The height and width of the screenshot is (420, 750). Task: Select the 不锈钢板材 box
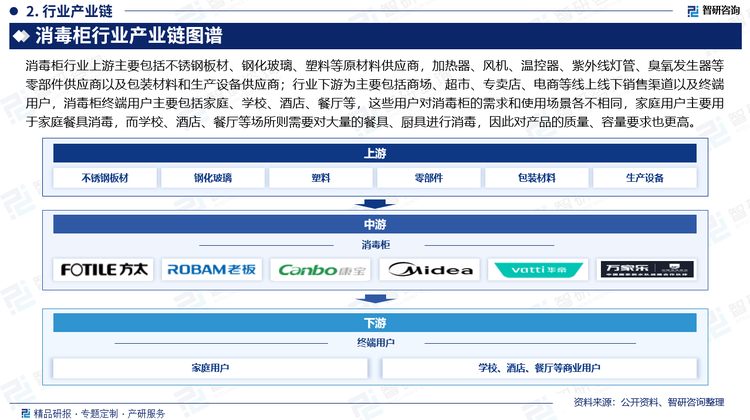coord(105,178)
